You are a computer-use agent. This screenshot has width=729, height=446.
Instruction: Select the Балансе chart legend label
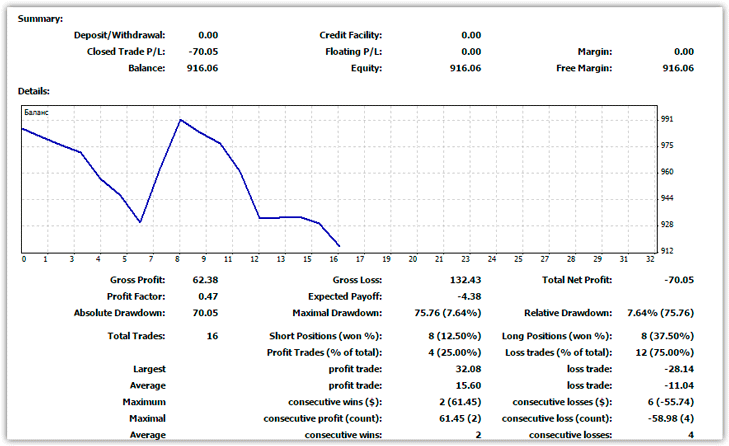pyautogui.click(x=35, y=113)
